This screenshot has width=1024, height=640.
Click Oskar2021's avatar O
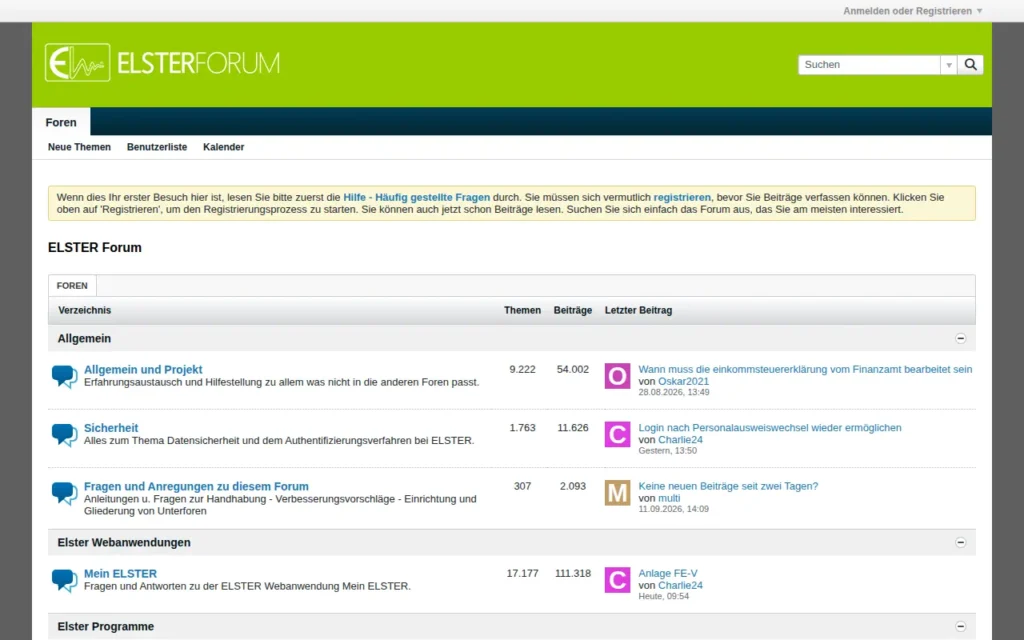[617, 376]
